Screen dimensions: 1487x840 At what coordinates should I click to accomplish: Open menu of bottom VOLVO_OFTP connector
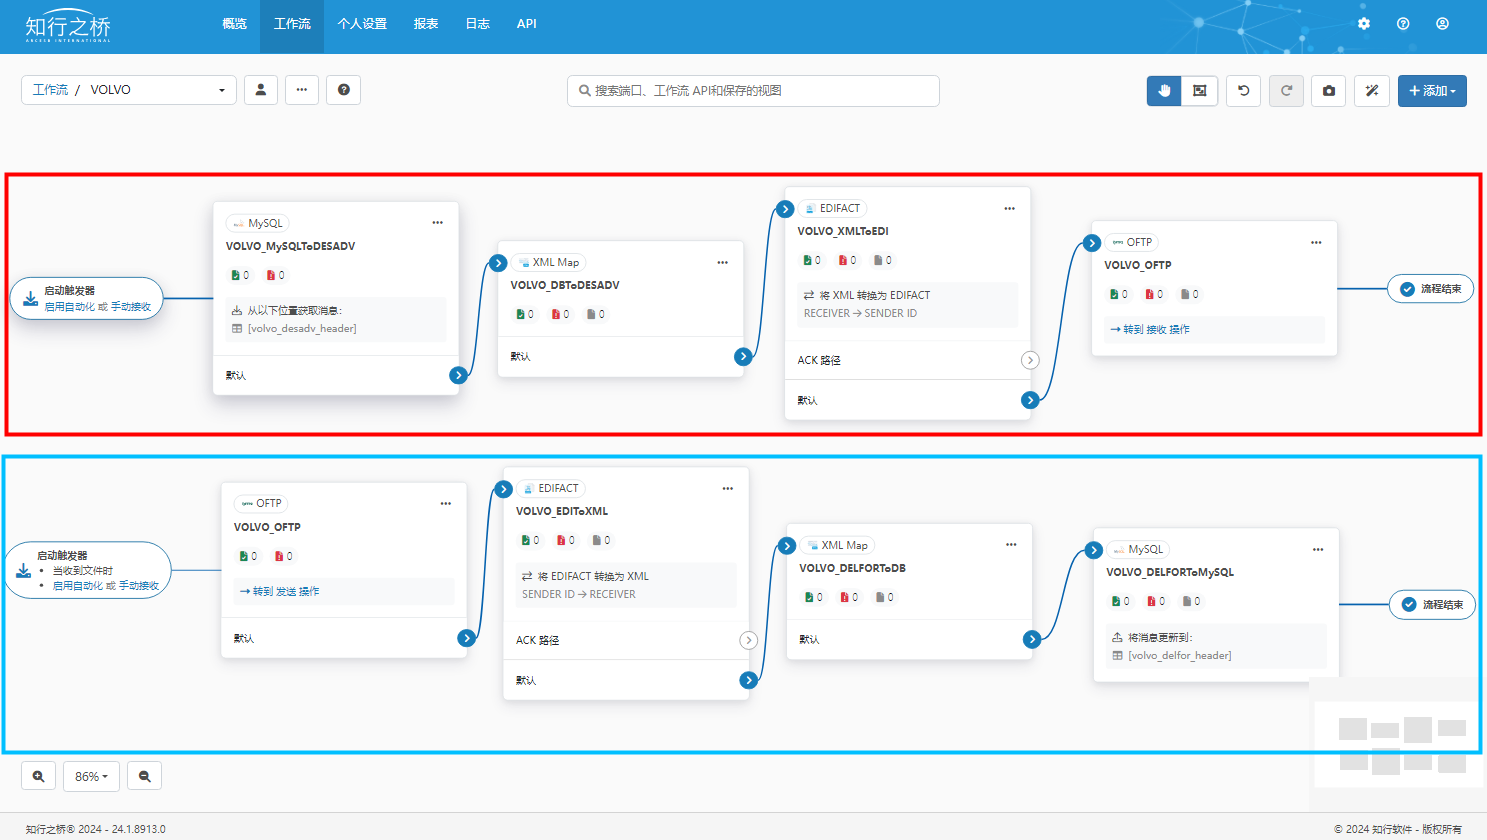click(x=445, y=503)
